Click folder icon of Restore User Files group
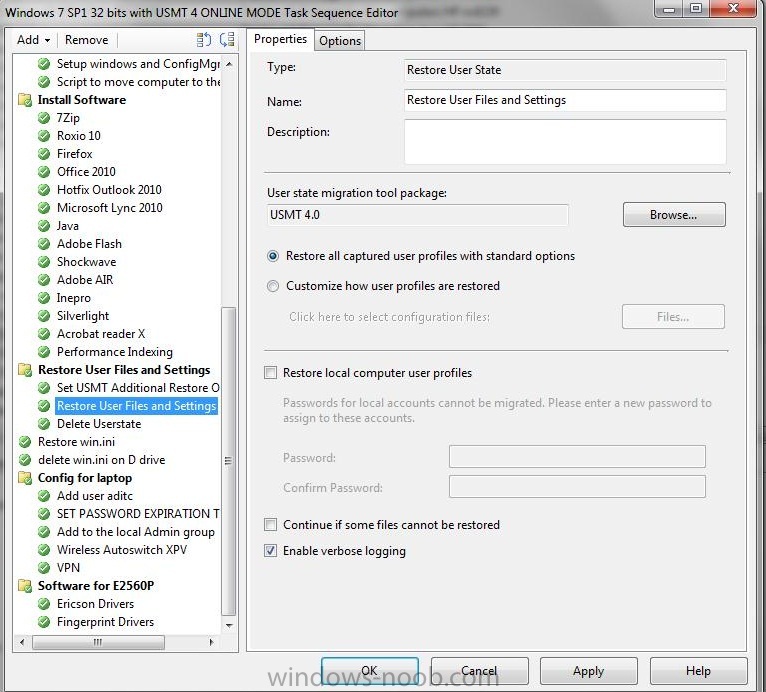Screen dimensions: 766x692 click(x=25, y=370)
